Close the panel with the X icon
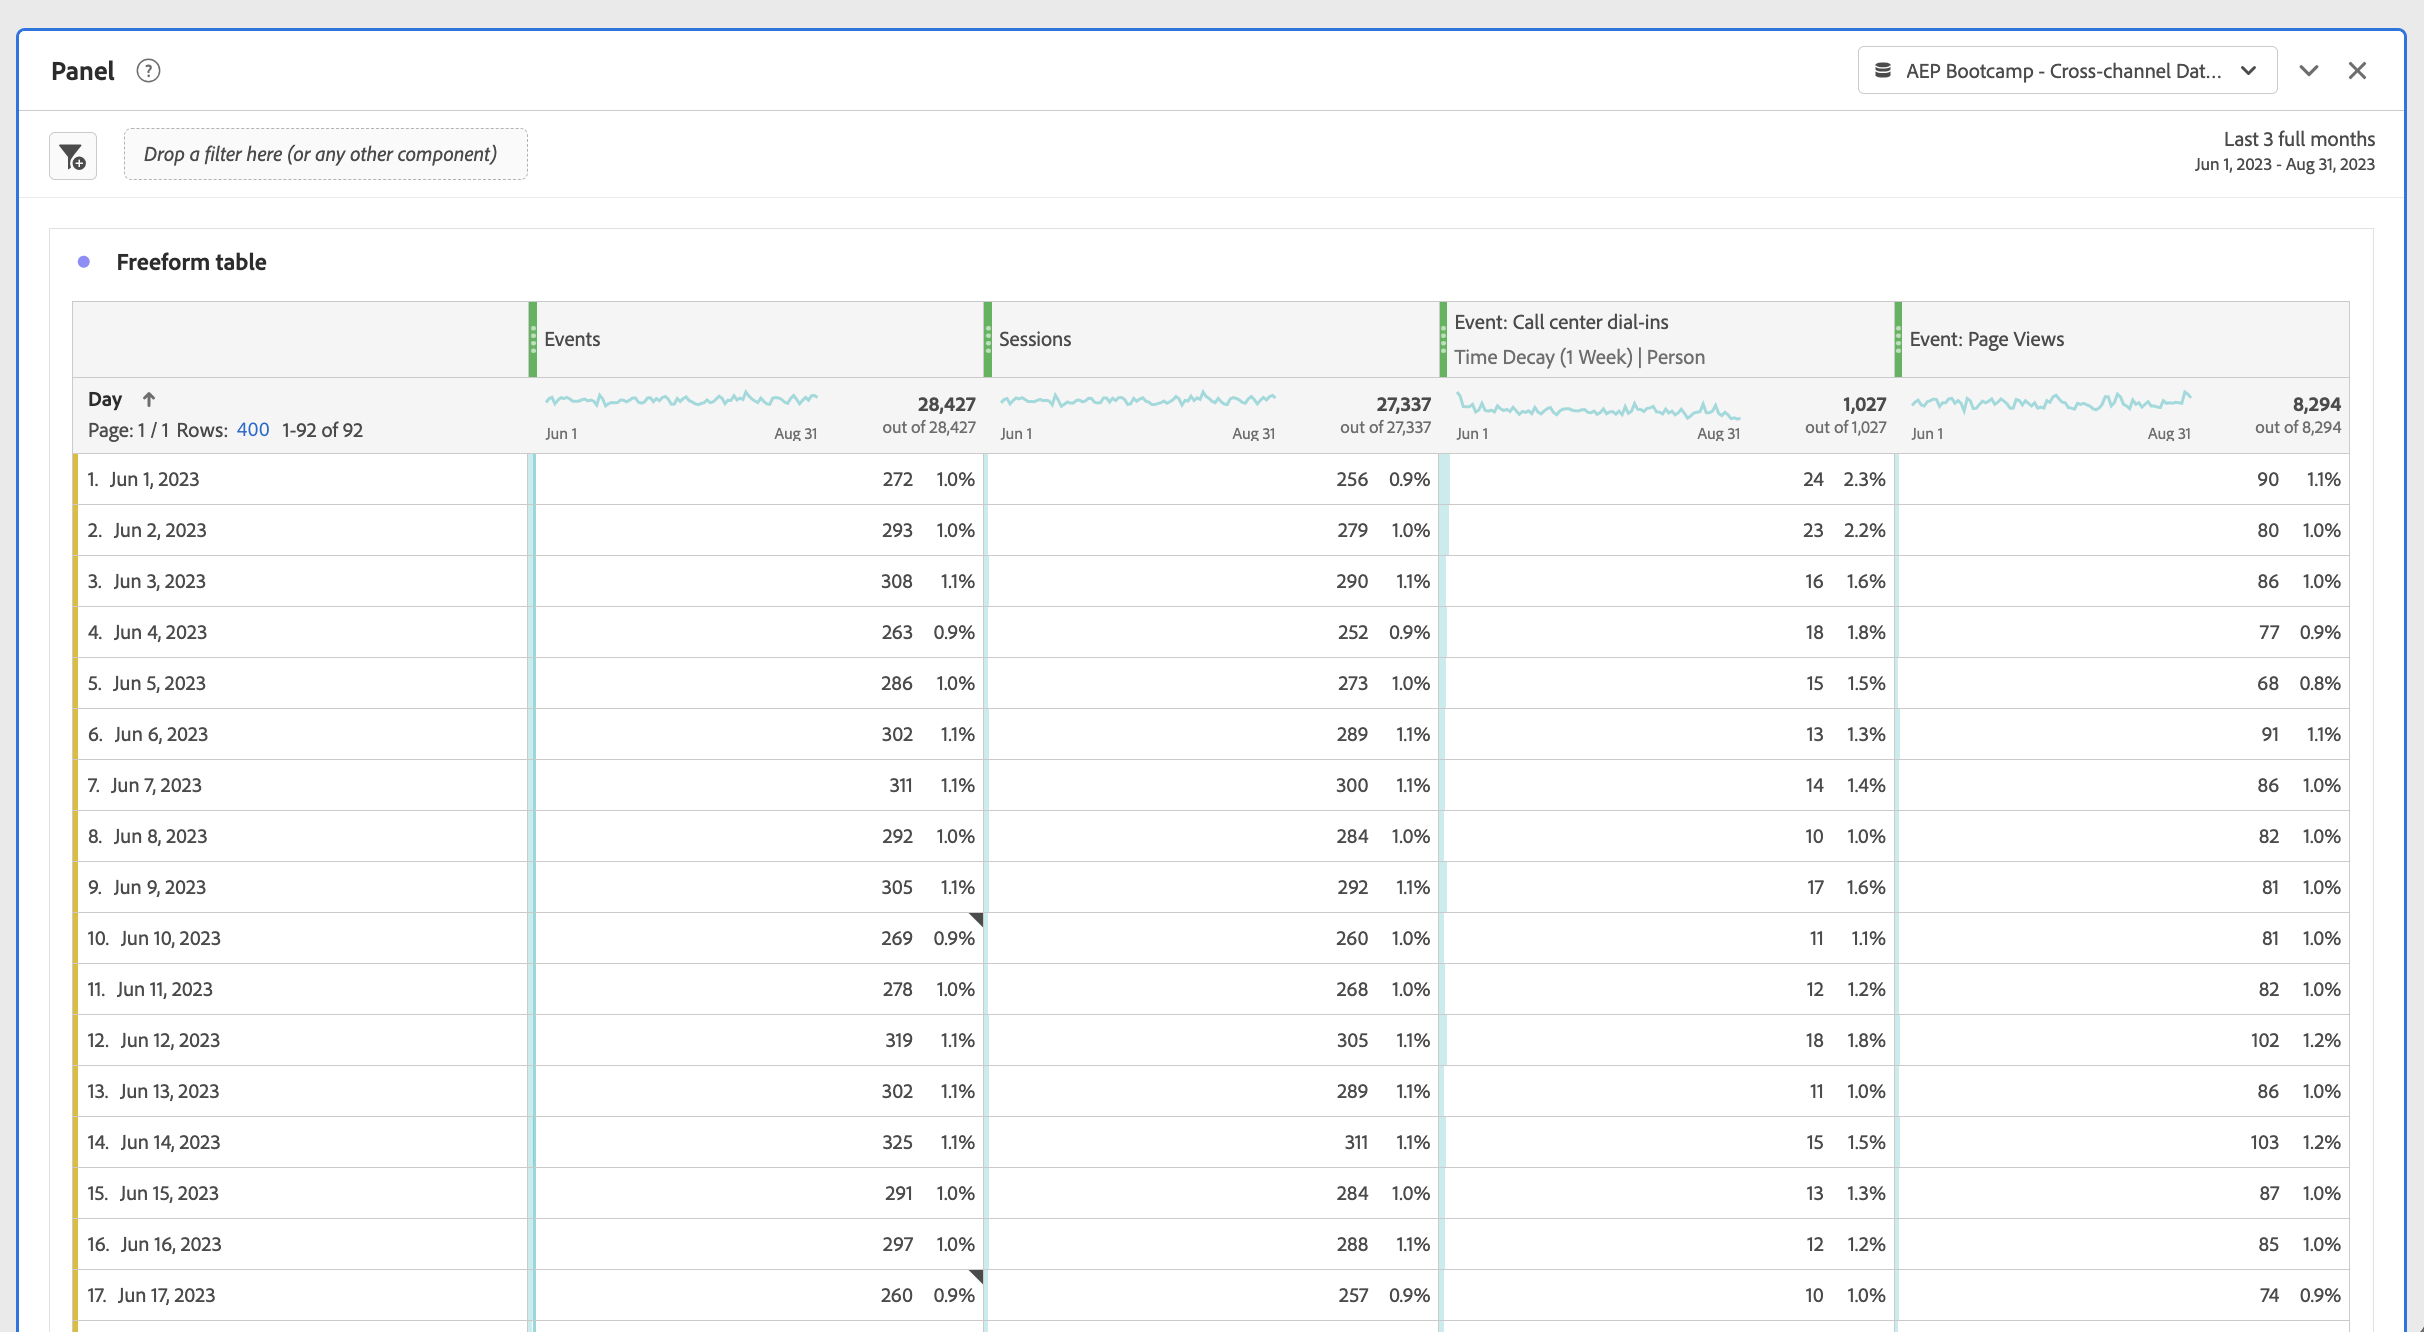 click(x=2358, y=71)
